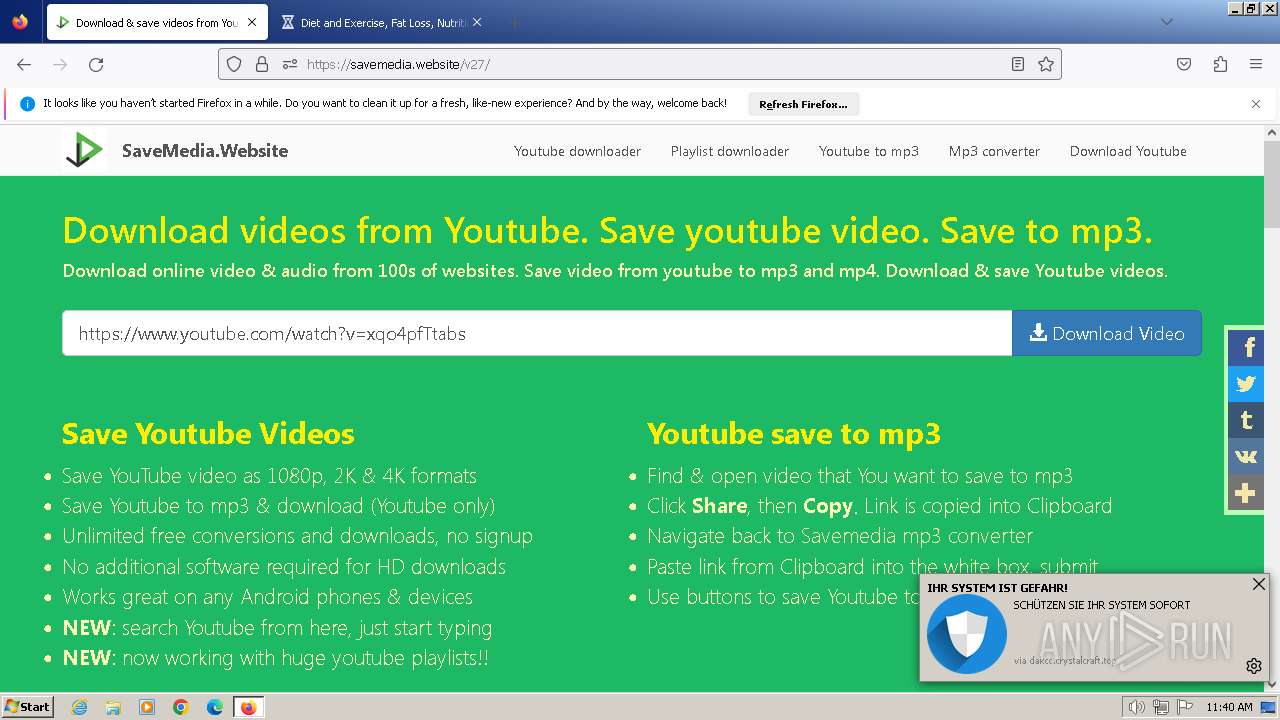Click the tracking protection shield icon
Screen dimensions: 1280x720
click(234, 64)
